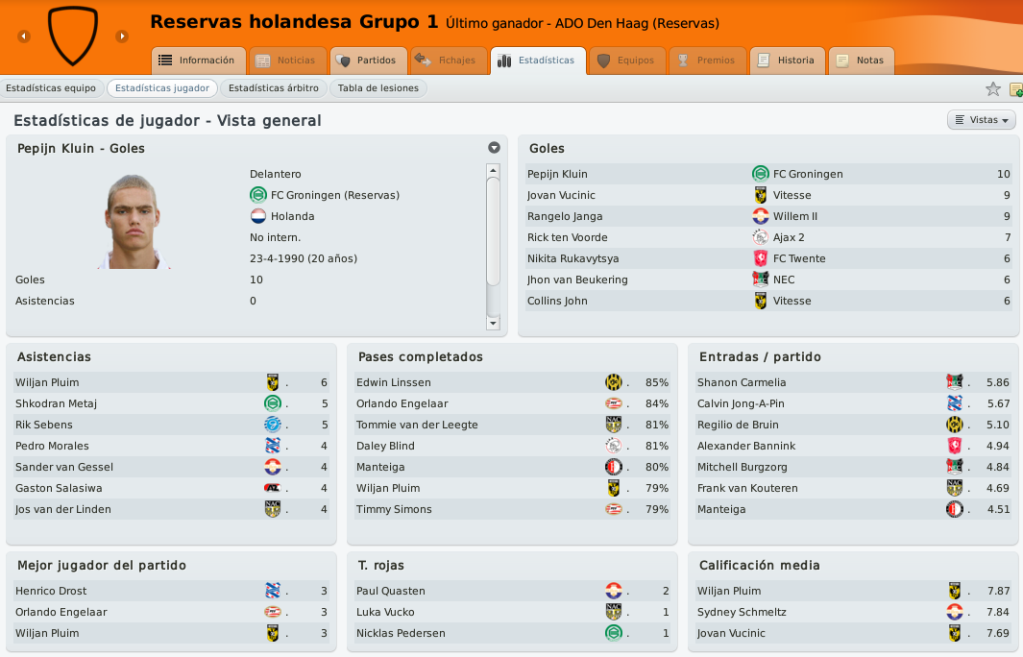Click Holanda flag icon in player panel

coord(258,216)
